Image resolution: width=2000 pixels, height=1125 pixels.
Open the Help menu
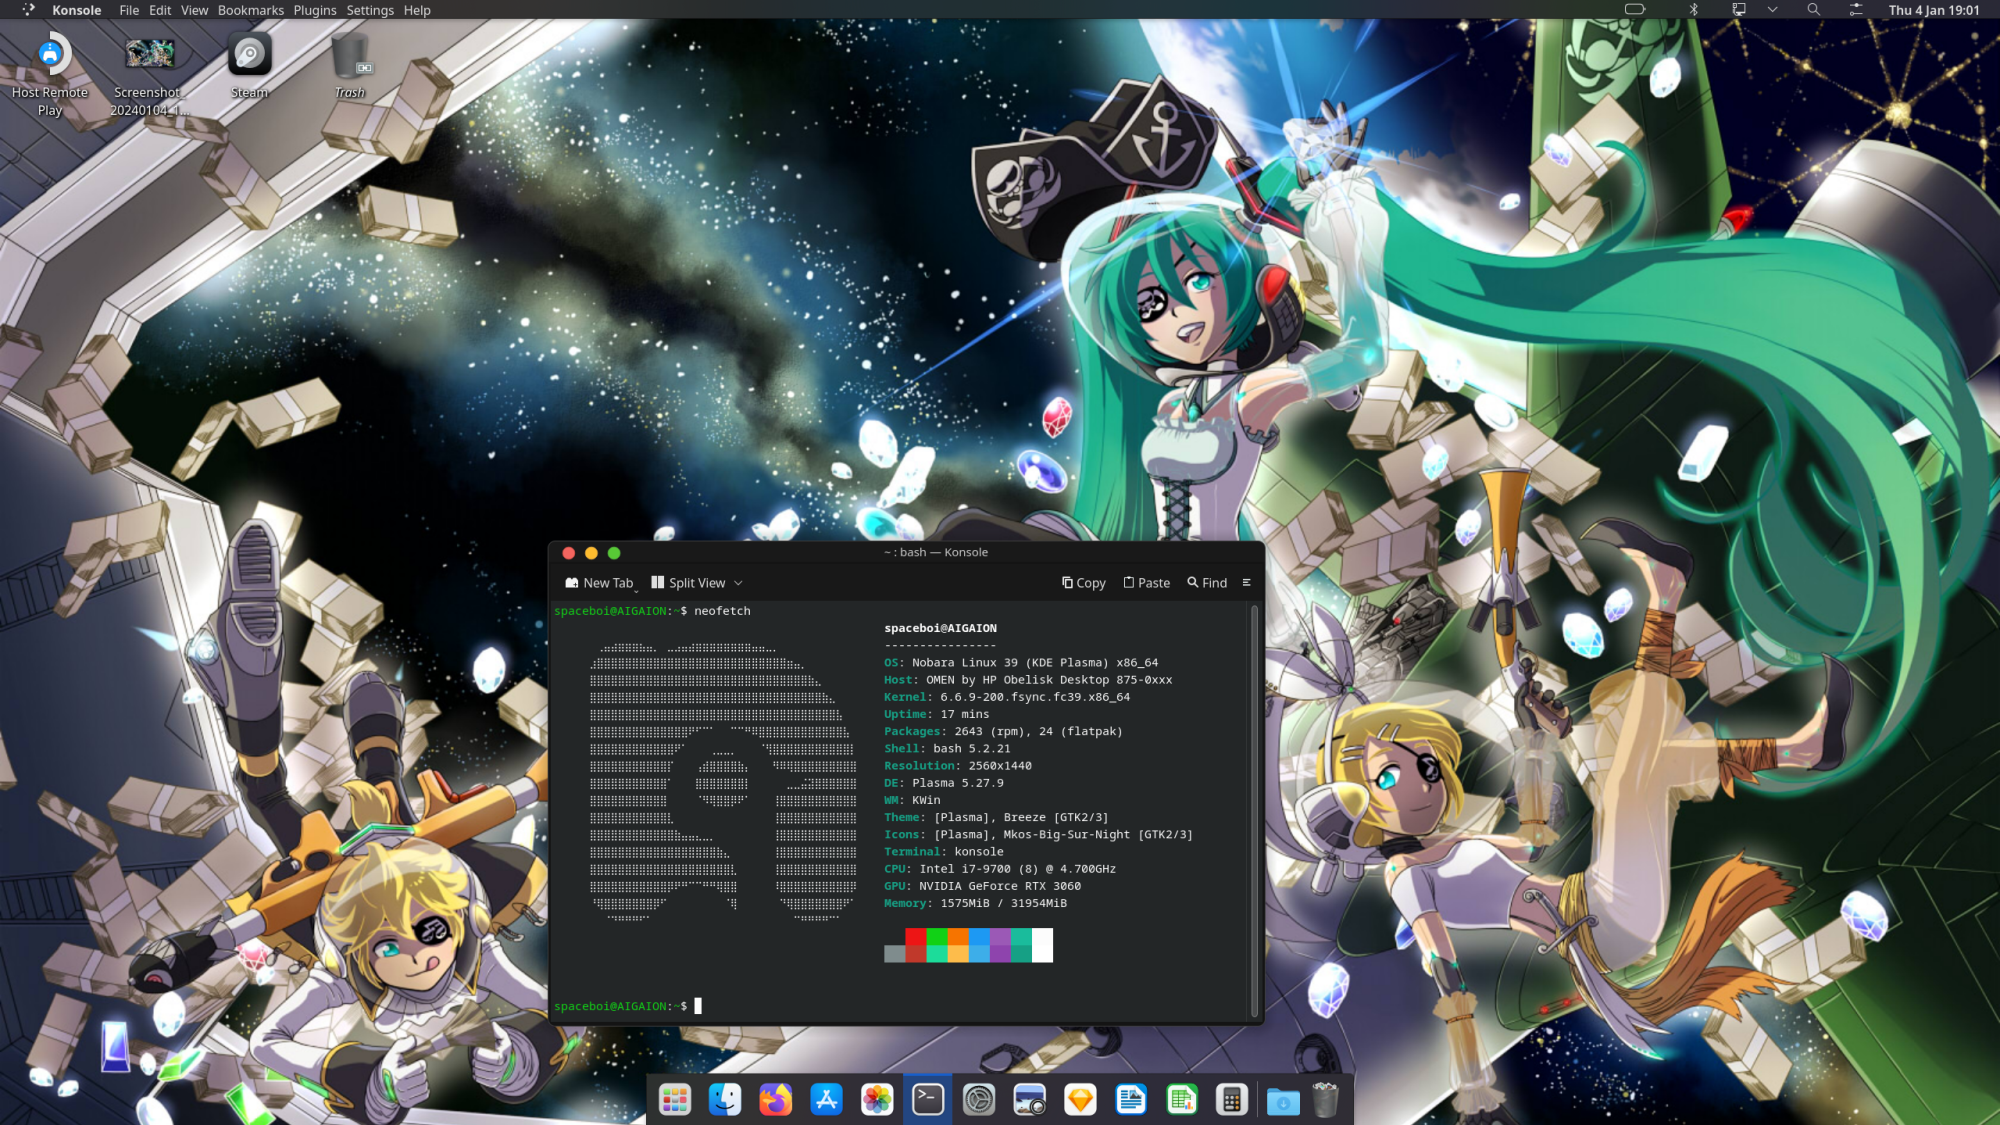[x=417, y=10]
